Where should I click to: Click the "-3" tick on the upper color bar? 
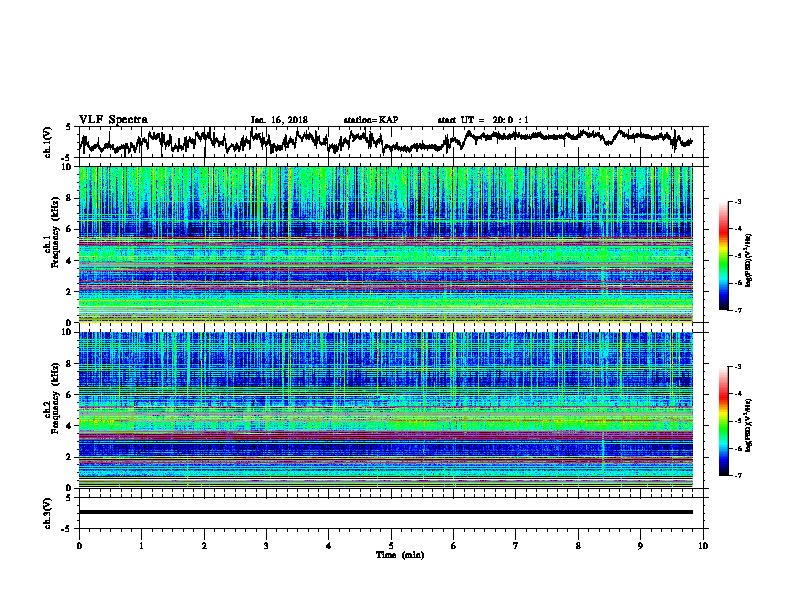coord(737,201)
